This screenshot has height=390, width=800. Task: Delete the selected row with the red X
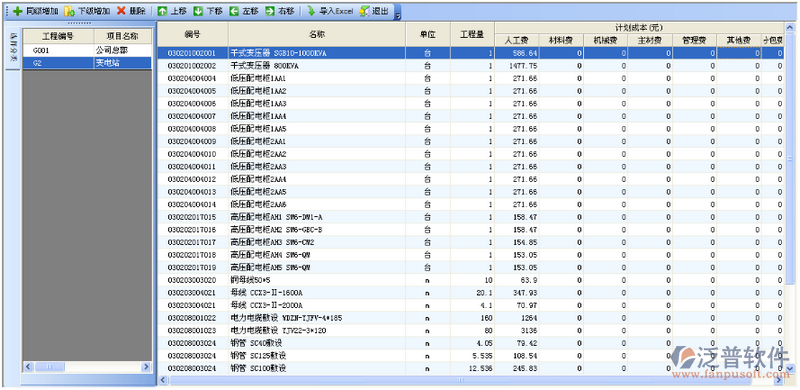[x=132, y=11]
